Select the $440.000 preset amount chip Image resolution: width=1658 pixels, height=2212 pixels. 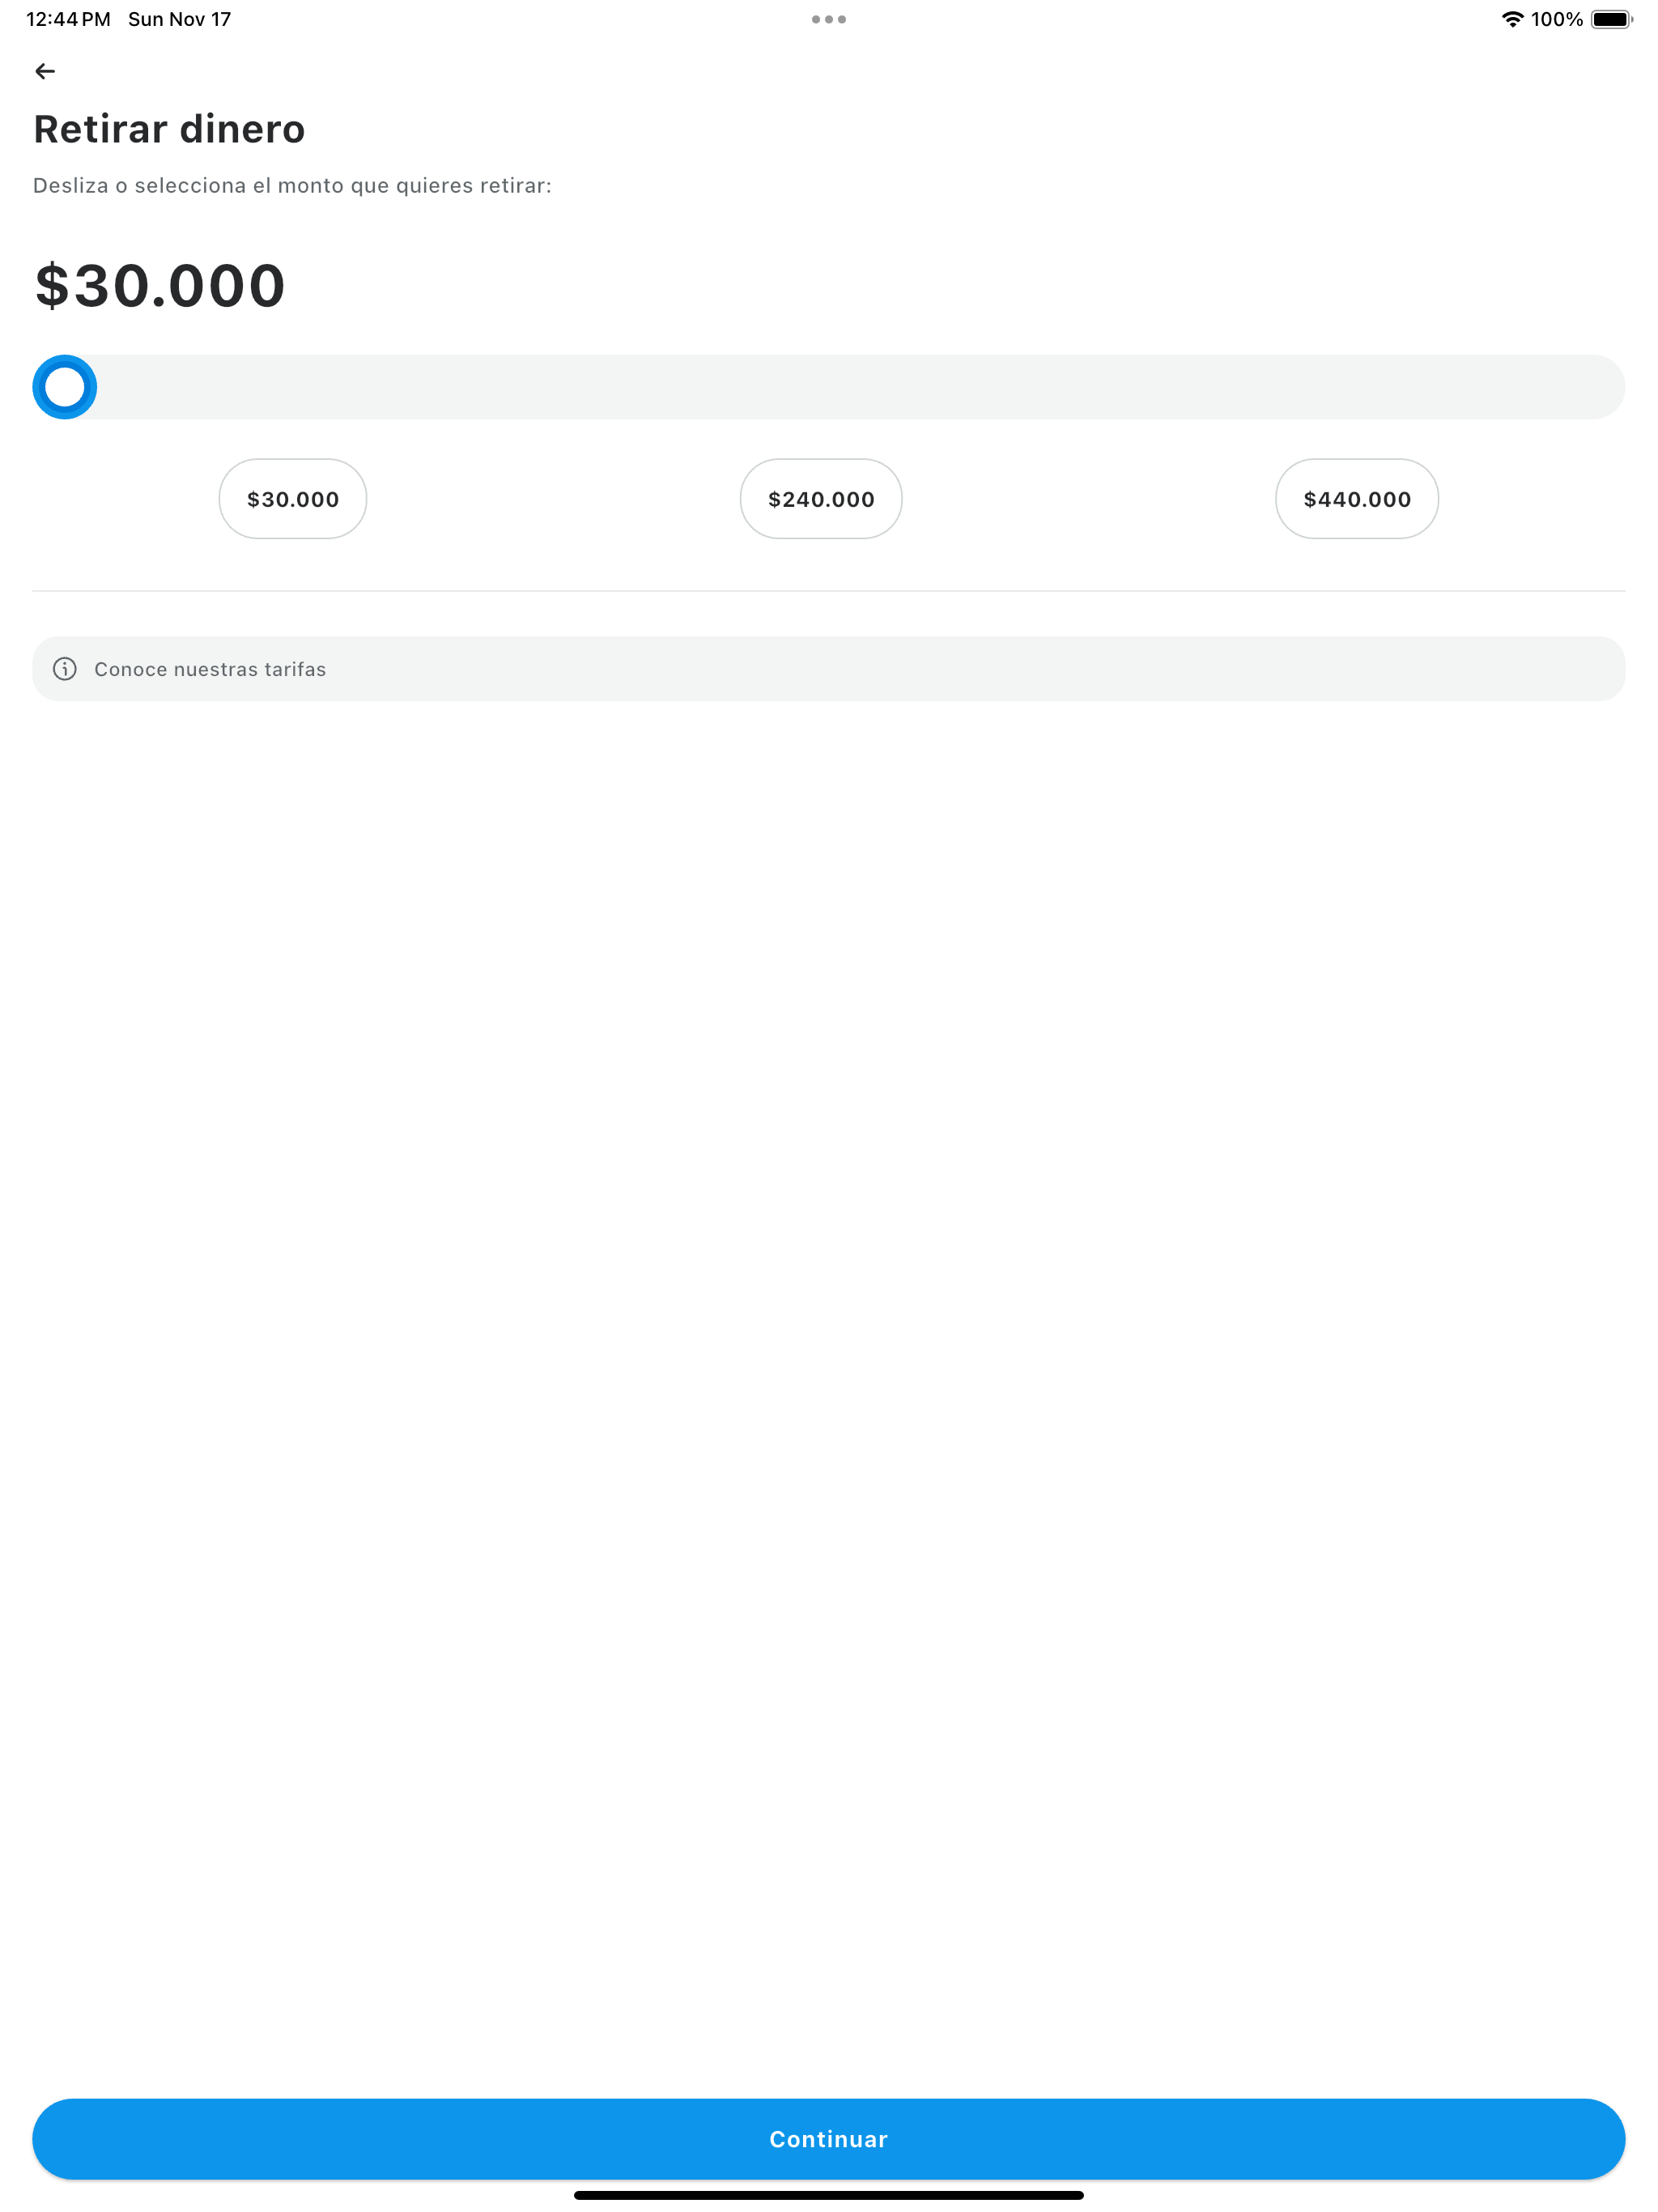point(1357,499)
